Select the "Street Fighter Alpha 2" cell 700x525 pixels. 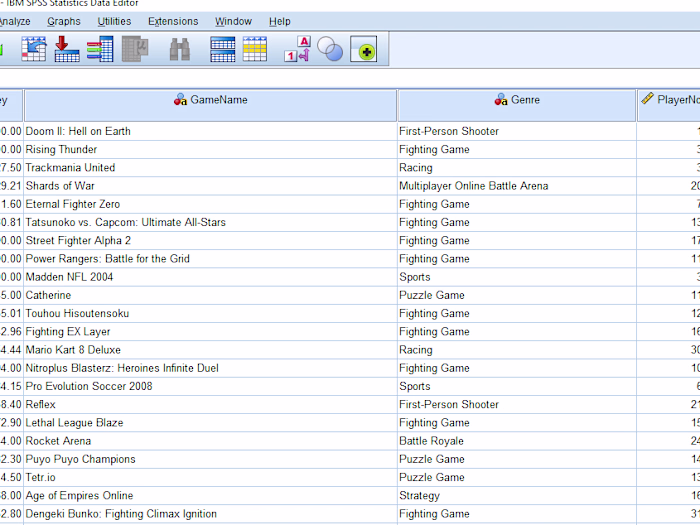210,241
